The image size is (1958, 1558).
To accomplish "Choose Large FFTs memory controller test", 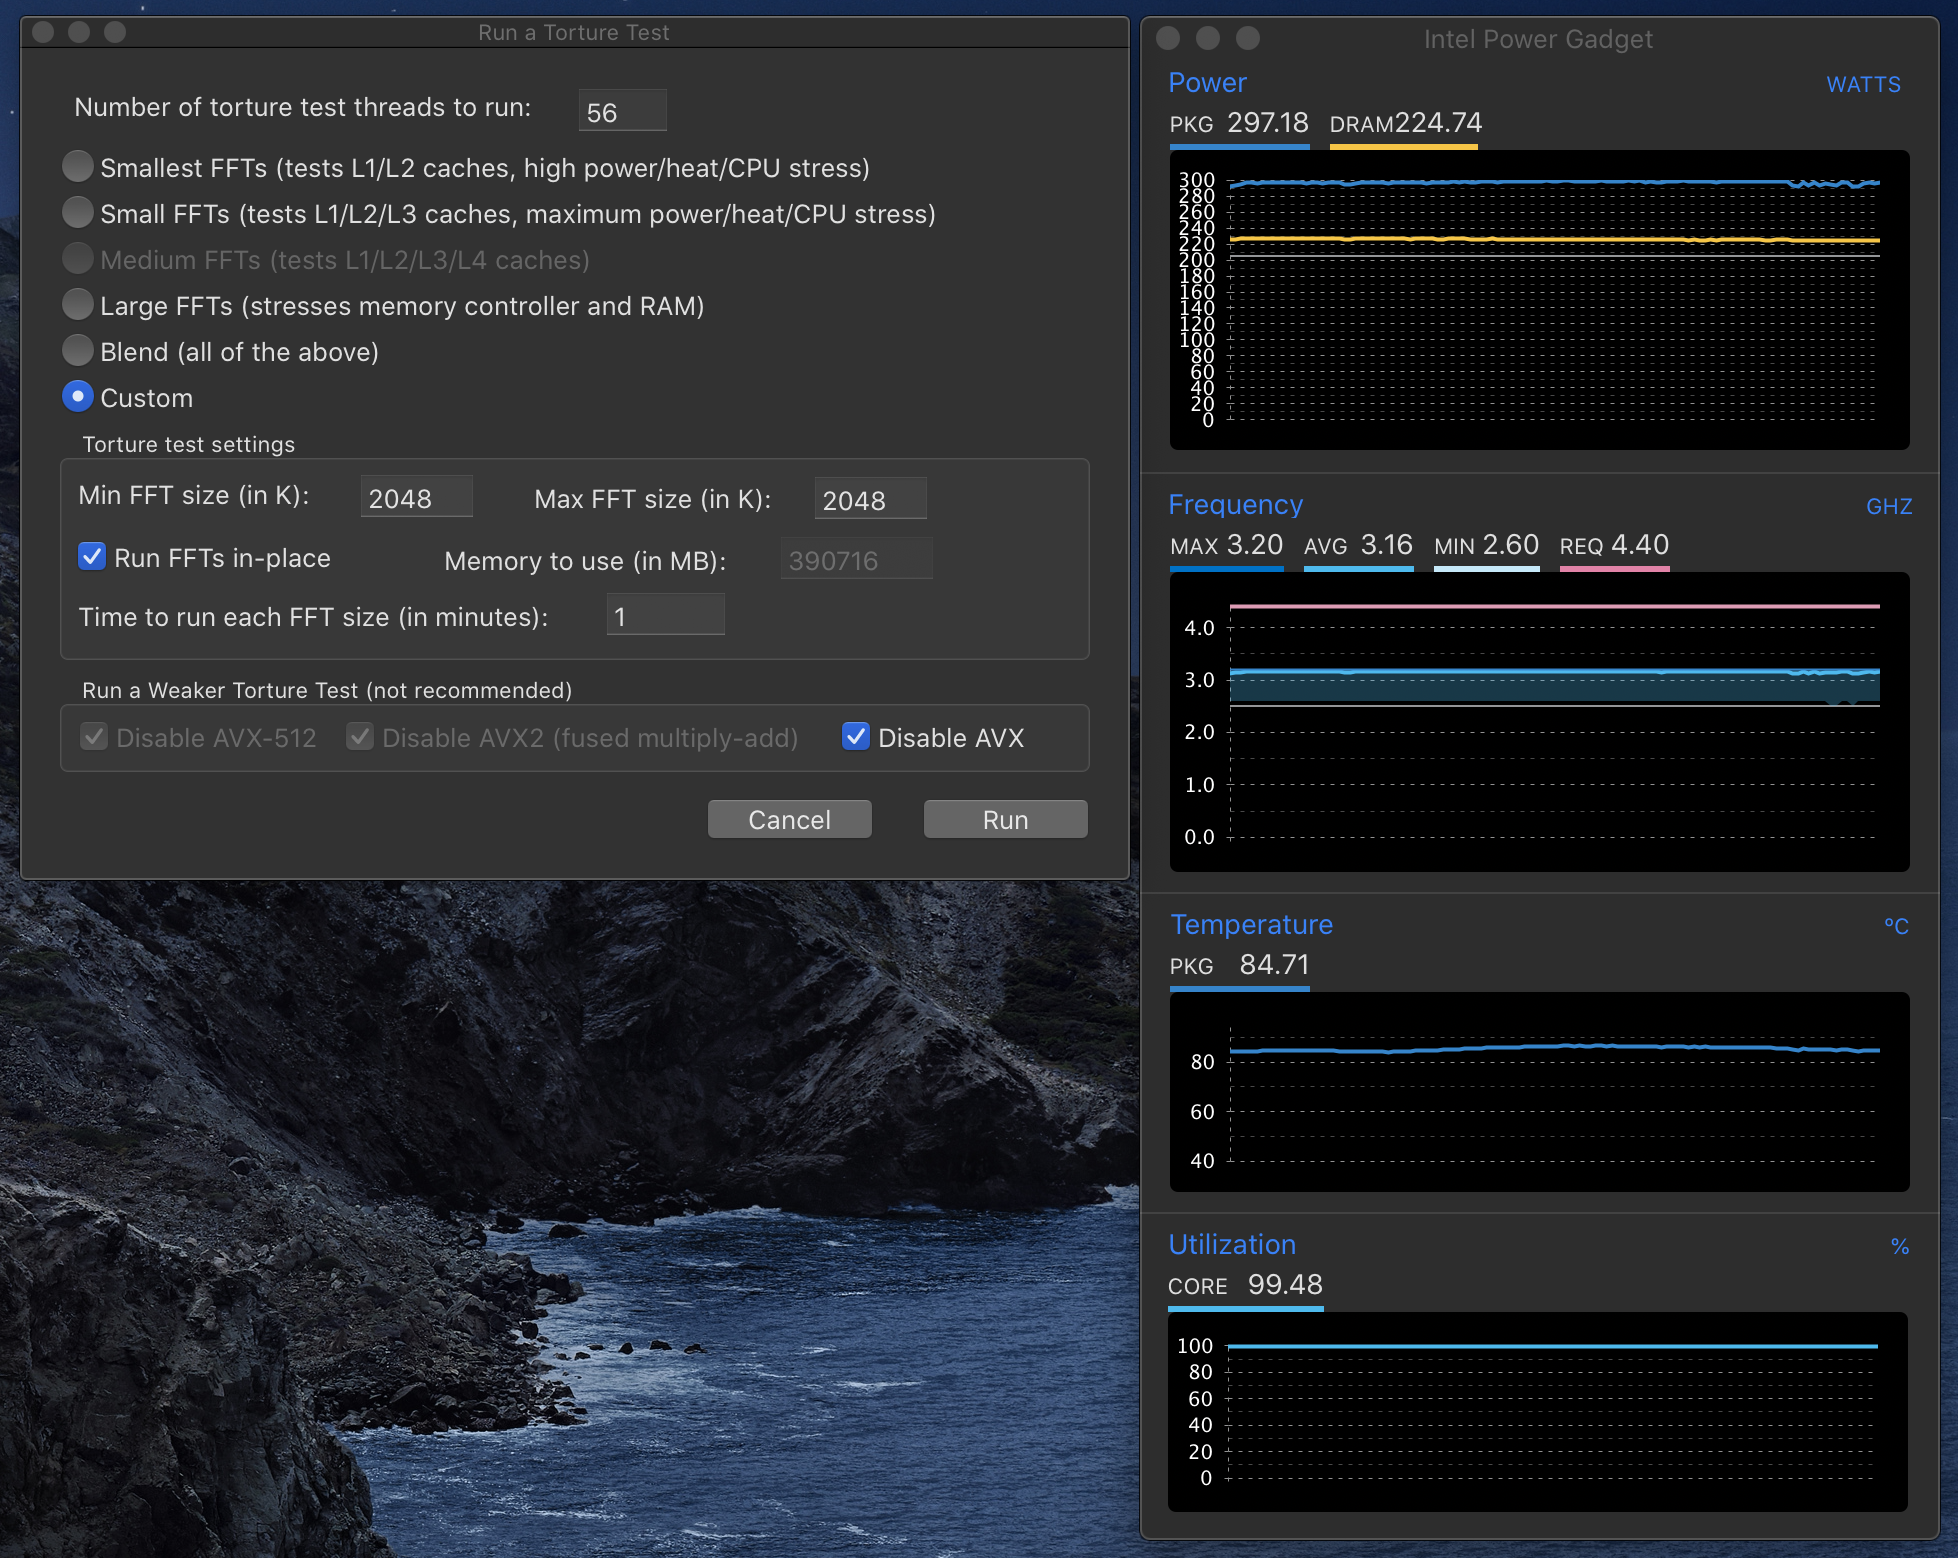I will click(x=78, y=305).
